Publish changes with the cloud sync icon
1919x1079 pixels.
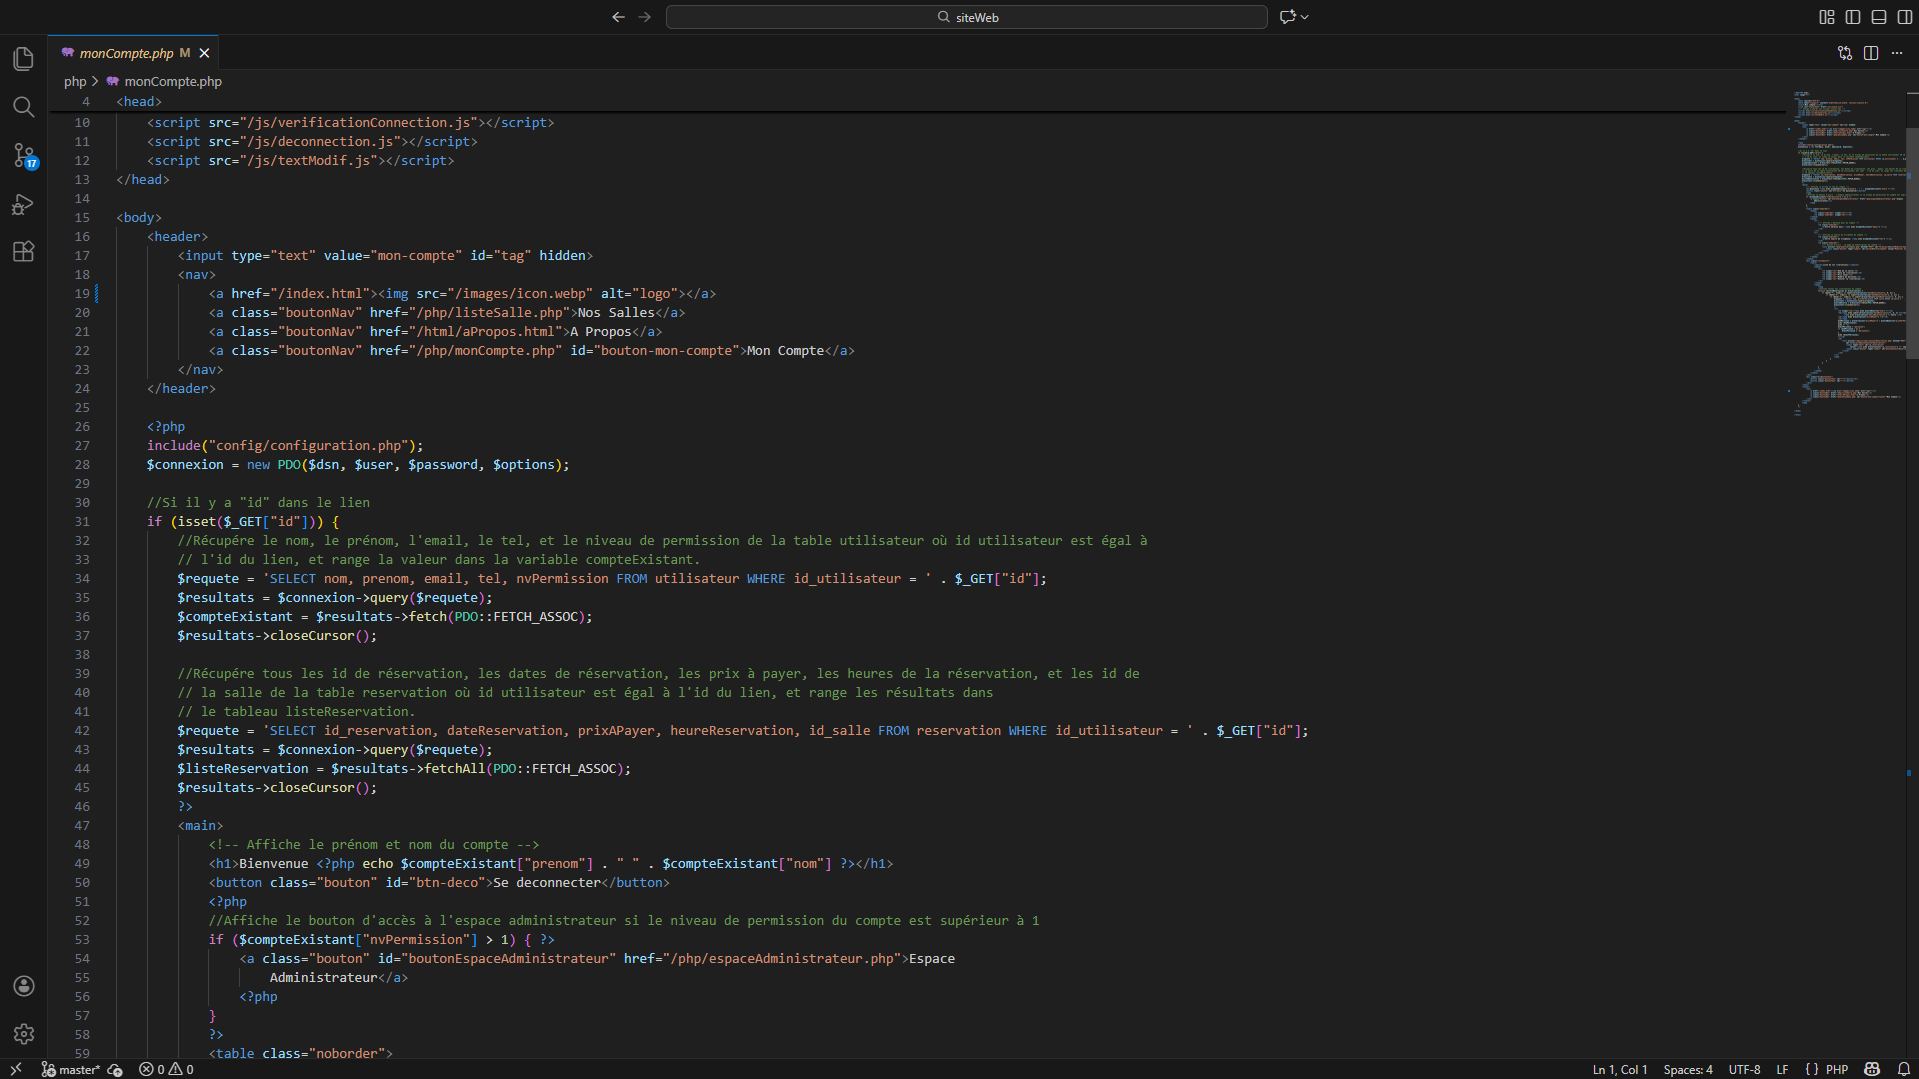[x=115, y=1069]
